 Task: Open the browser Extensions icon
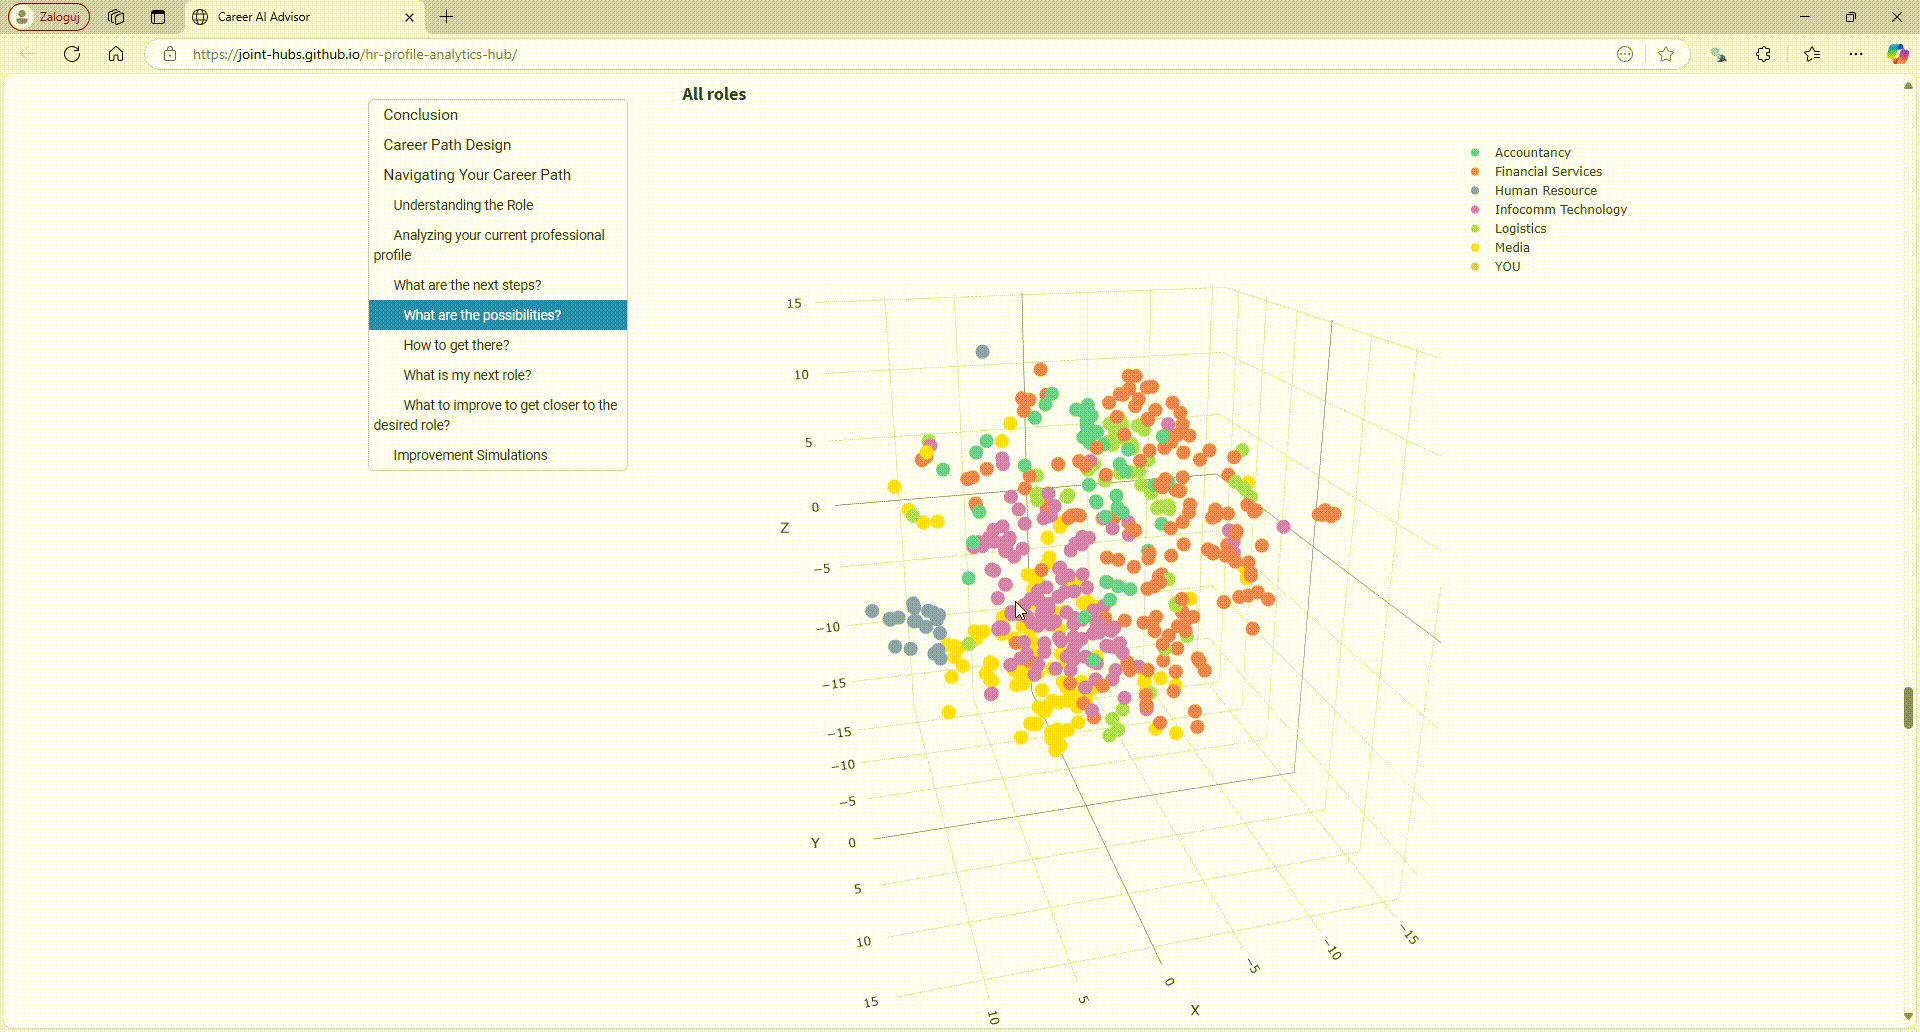(x=1763, y=54)
